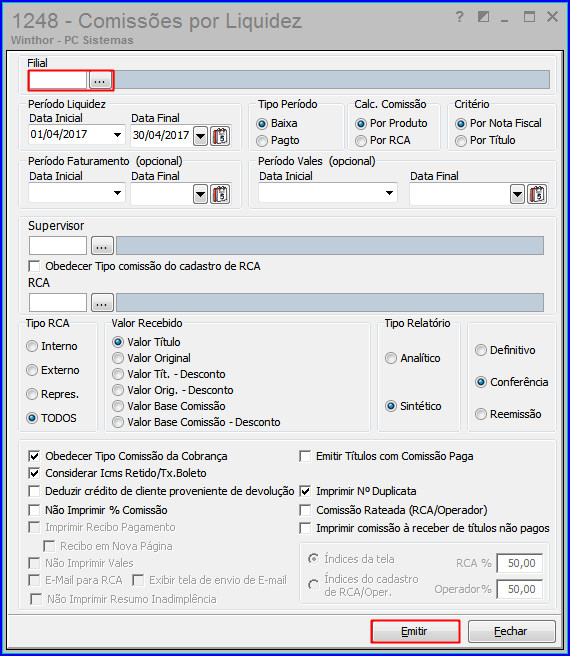Click the Supervisor code input field
The width and height of the screenshot is (570, 656).
(58, 246)
